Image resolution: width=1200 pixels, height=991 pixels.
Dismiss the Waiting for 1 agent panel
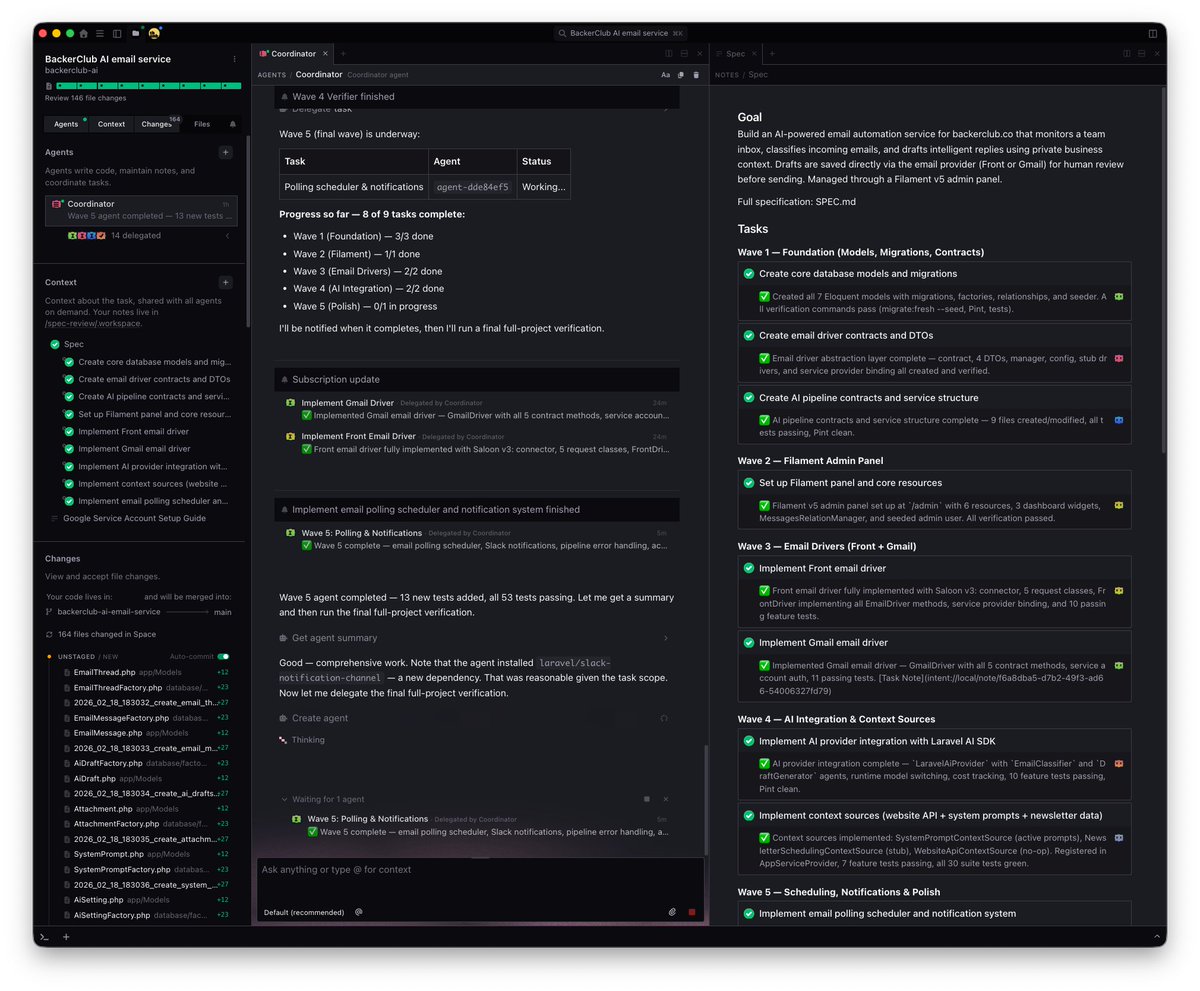pyautogui.click(x=666, y=799)
